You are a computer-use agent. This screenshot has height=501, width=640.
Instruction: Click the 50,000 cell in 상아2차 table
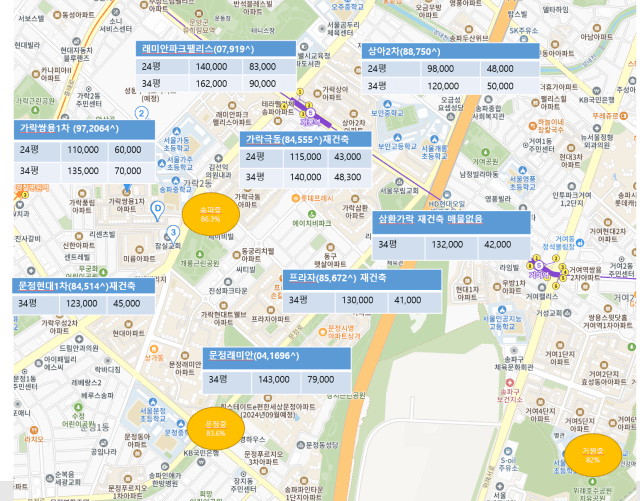[x=510, y=87]
